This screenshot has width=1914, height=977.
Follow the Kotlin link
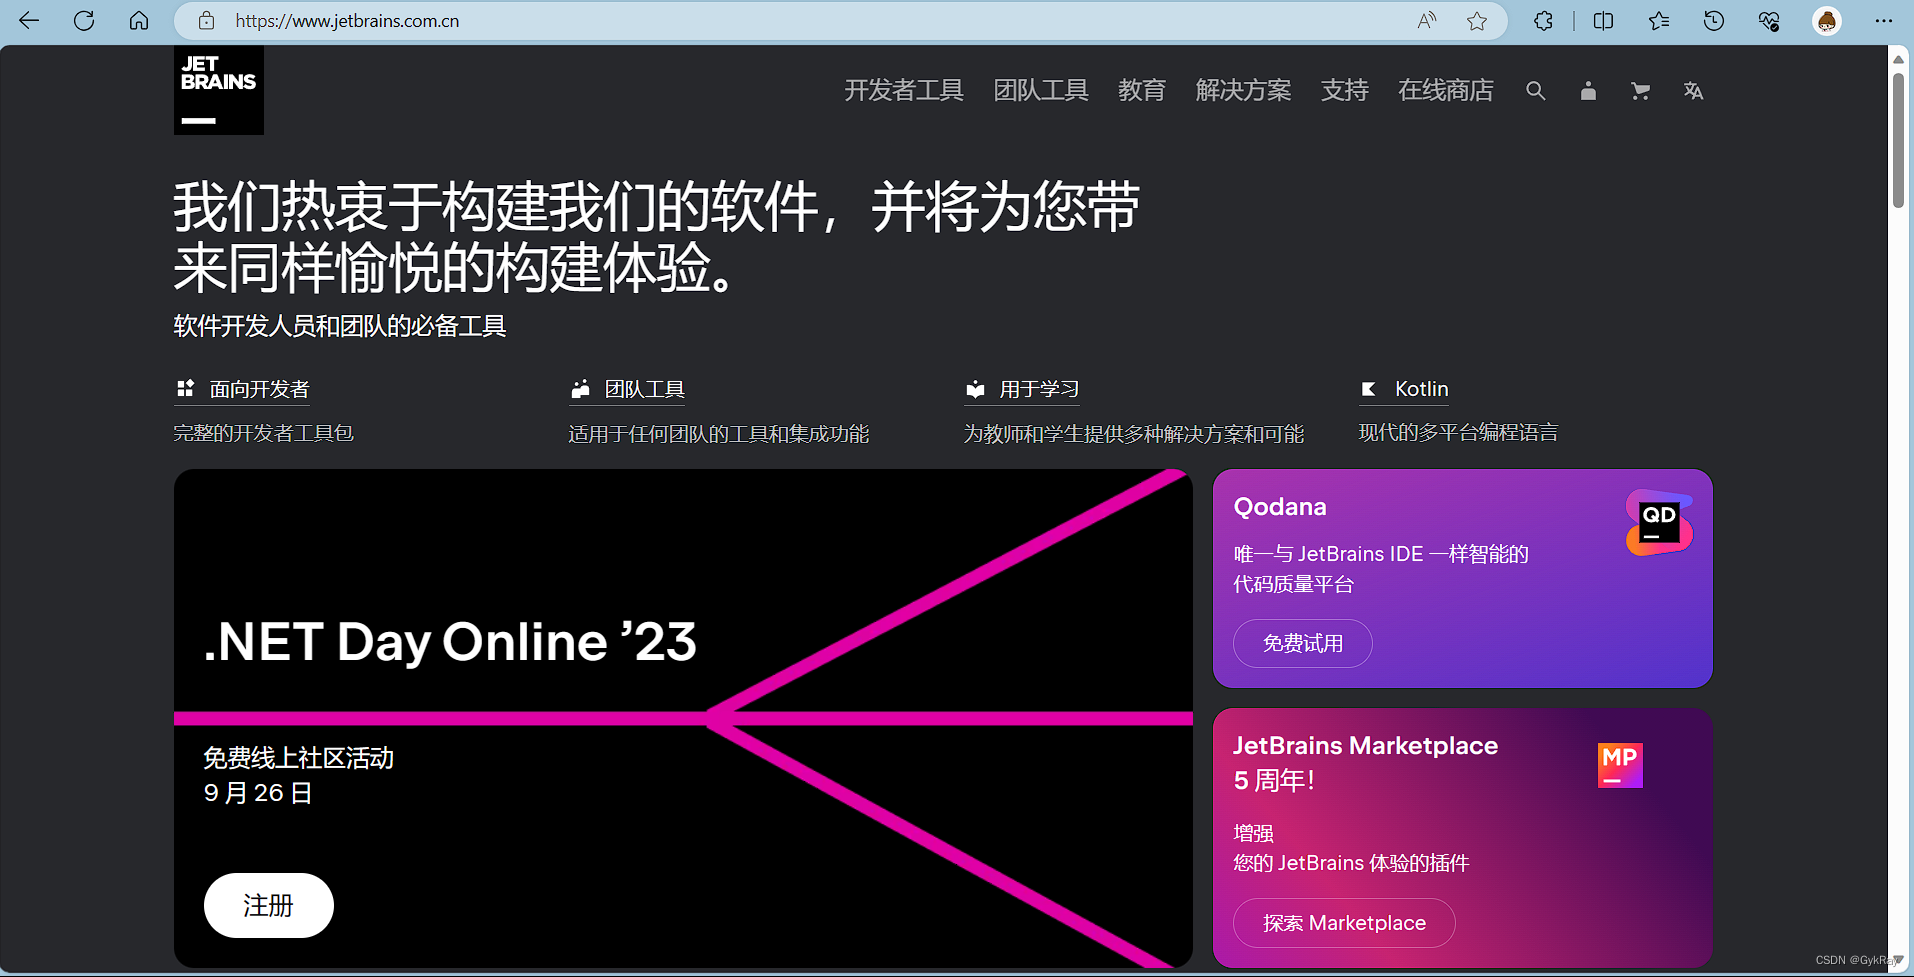click(x=1422, y=389)
